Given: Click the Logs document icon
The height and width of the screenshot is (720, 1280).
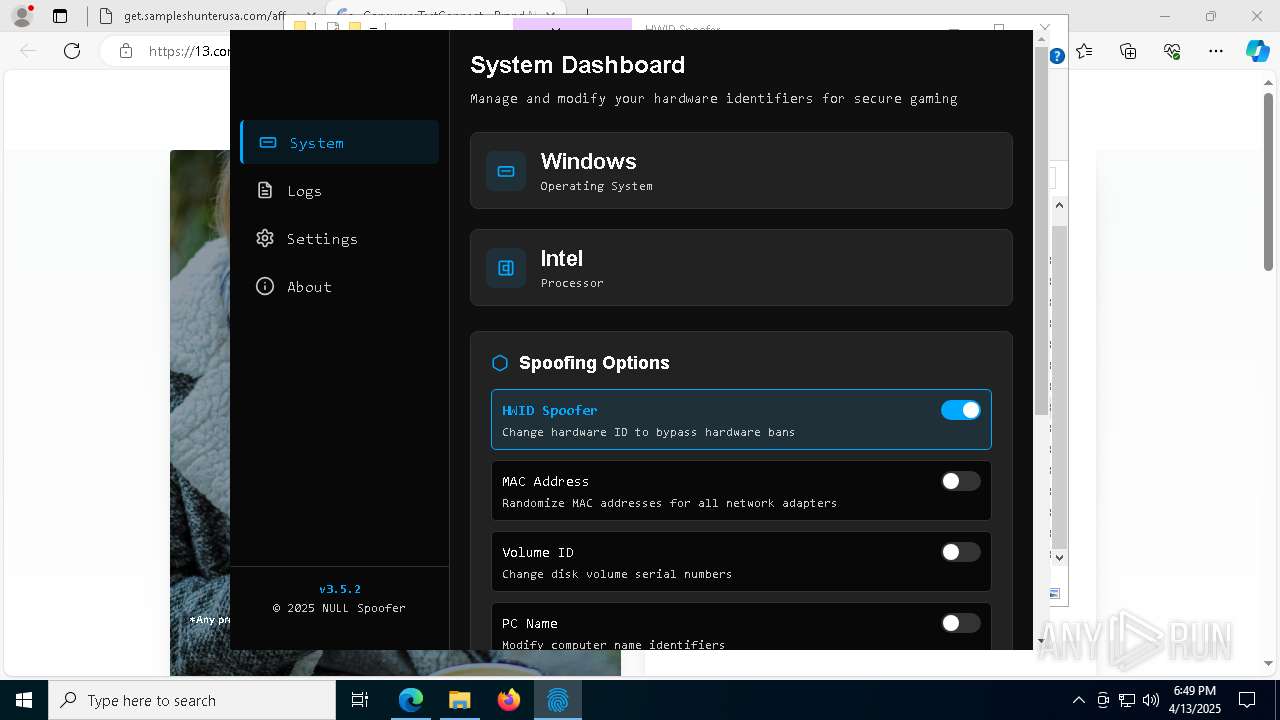Looking at the screenshot, I should 265,190.
